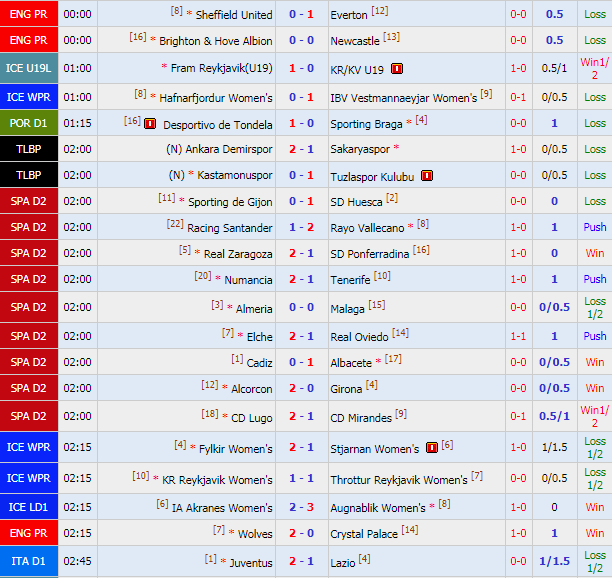This screenshot has height=578, width=612.
Task: Click Tenerife team name
Action: [350, 280]
